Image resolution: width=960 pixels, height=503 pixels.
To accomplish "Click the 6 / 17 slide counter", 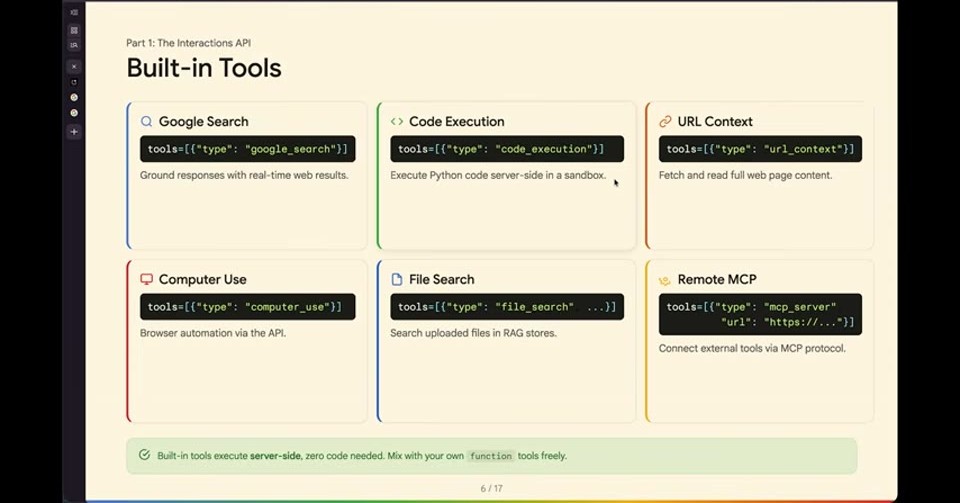I will point(492,488).
